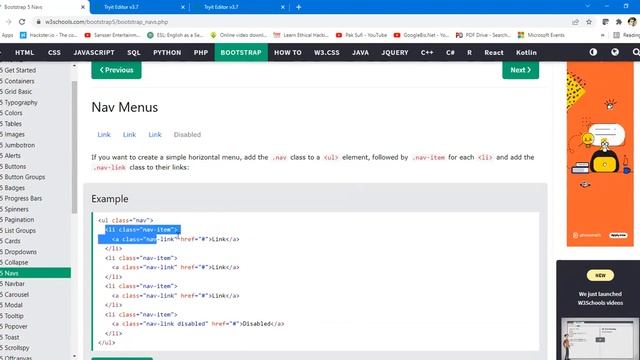Open the PDF Drive bookmark
Screen dimensions: 640x360
coord(483,35)
